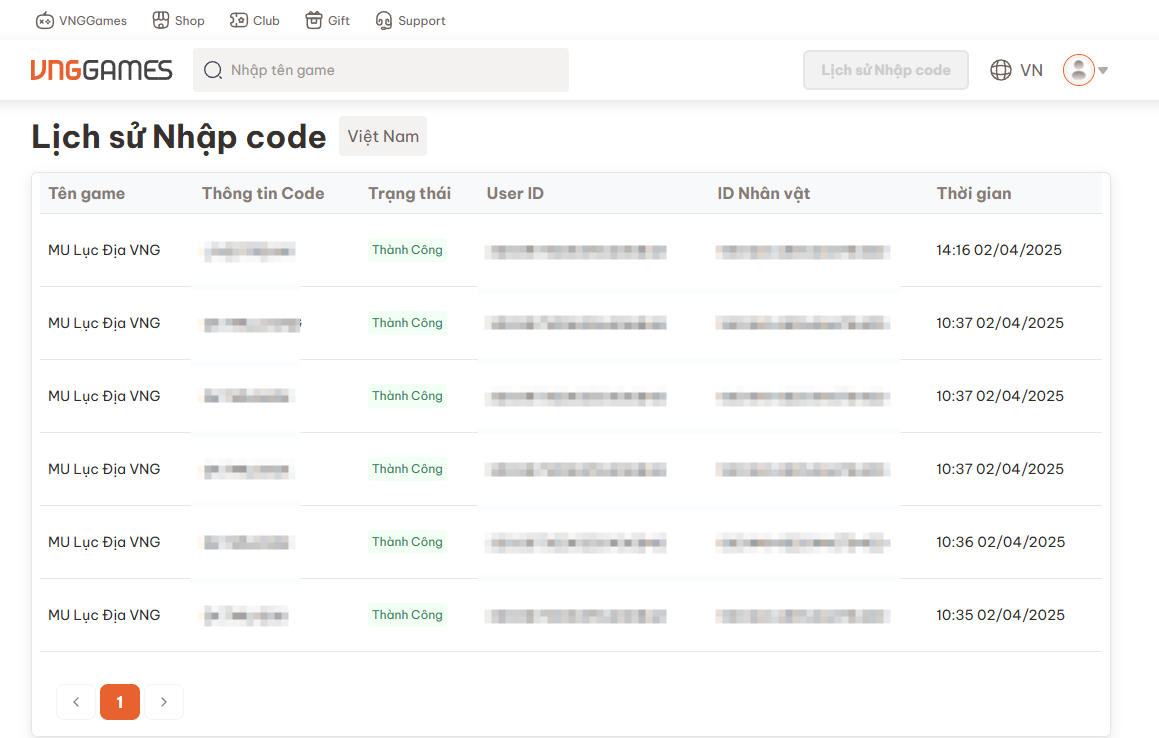Viewport: 1159px width, 738px height.
Task: Select page 1 in pagination
Action: [120, 702]
